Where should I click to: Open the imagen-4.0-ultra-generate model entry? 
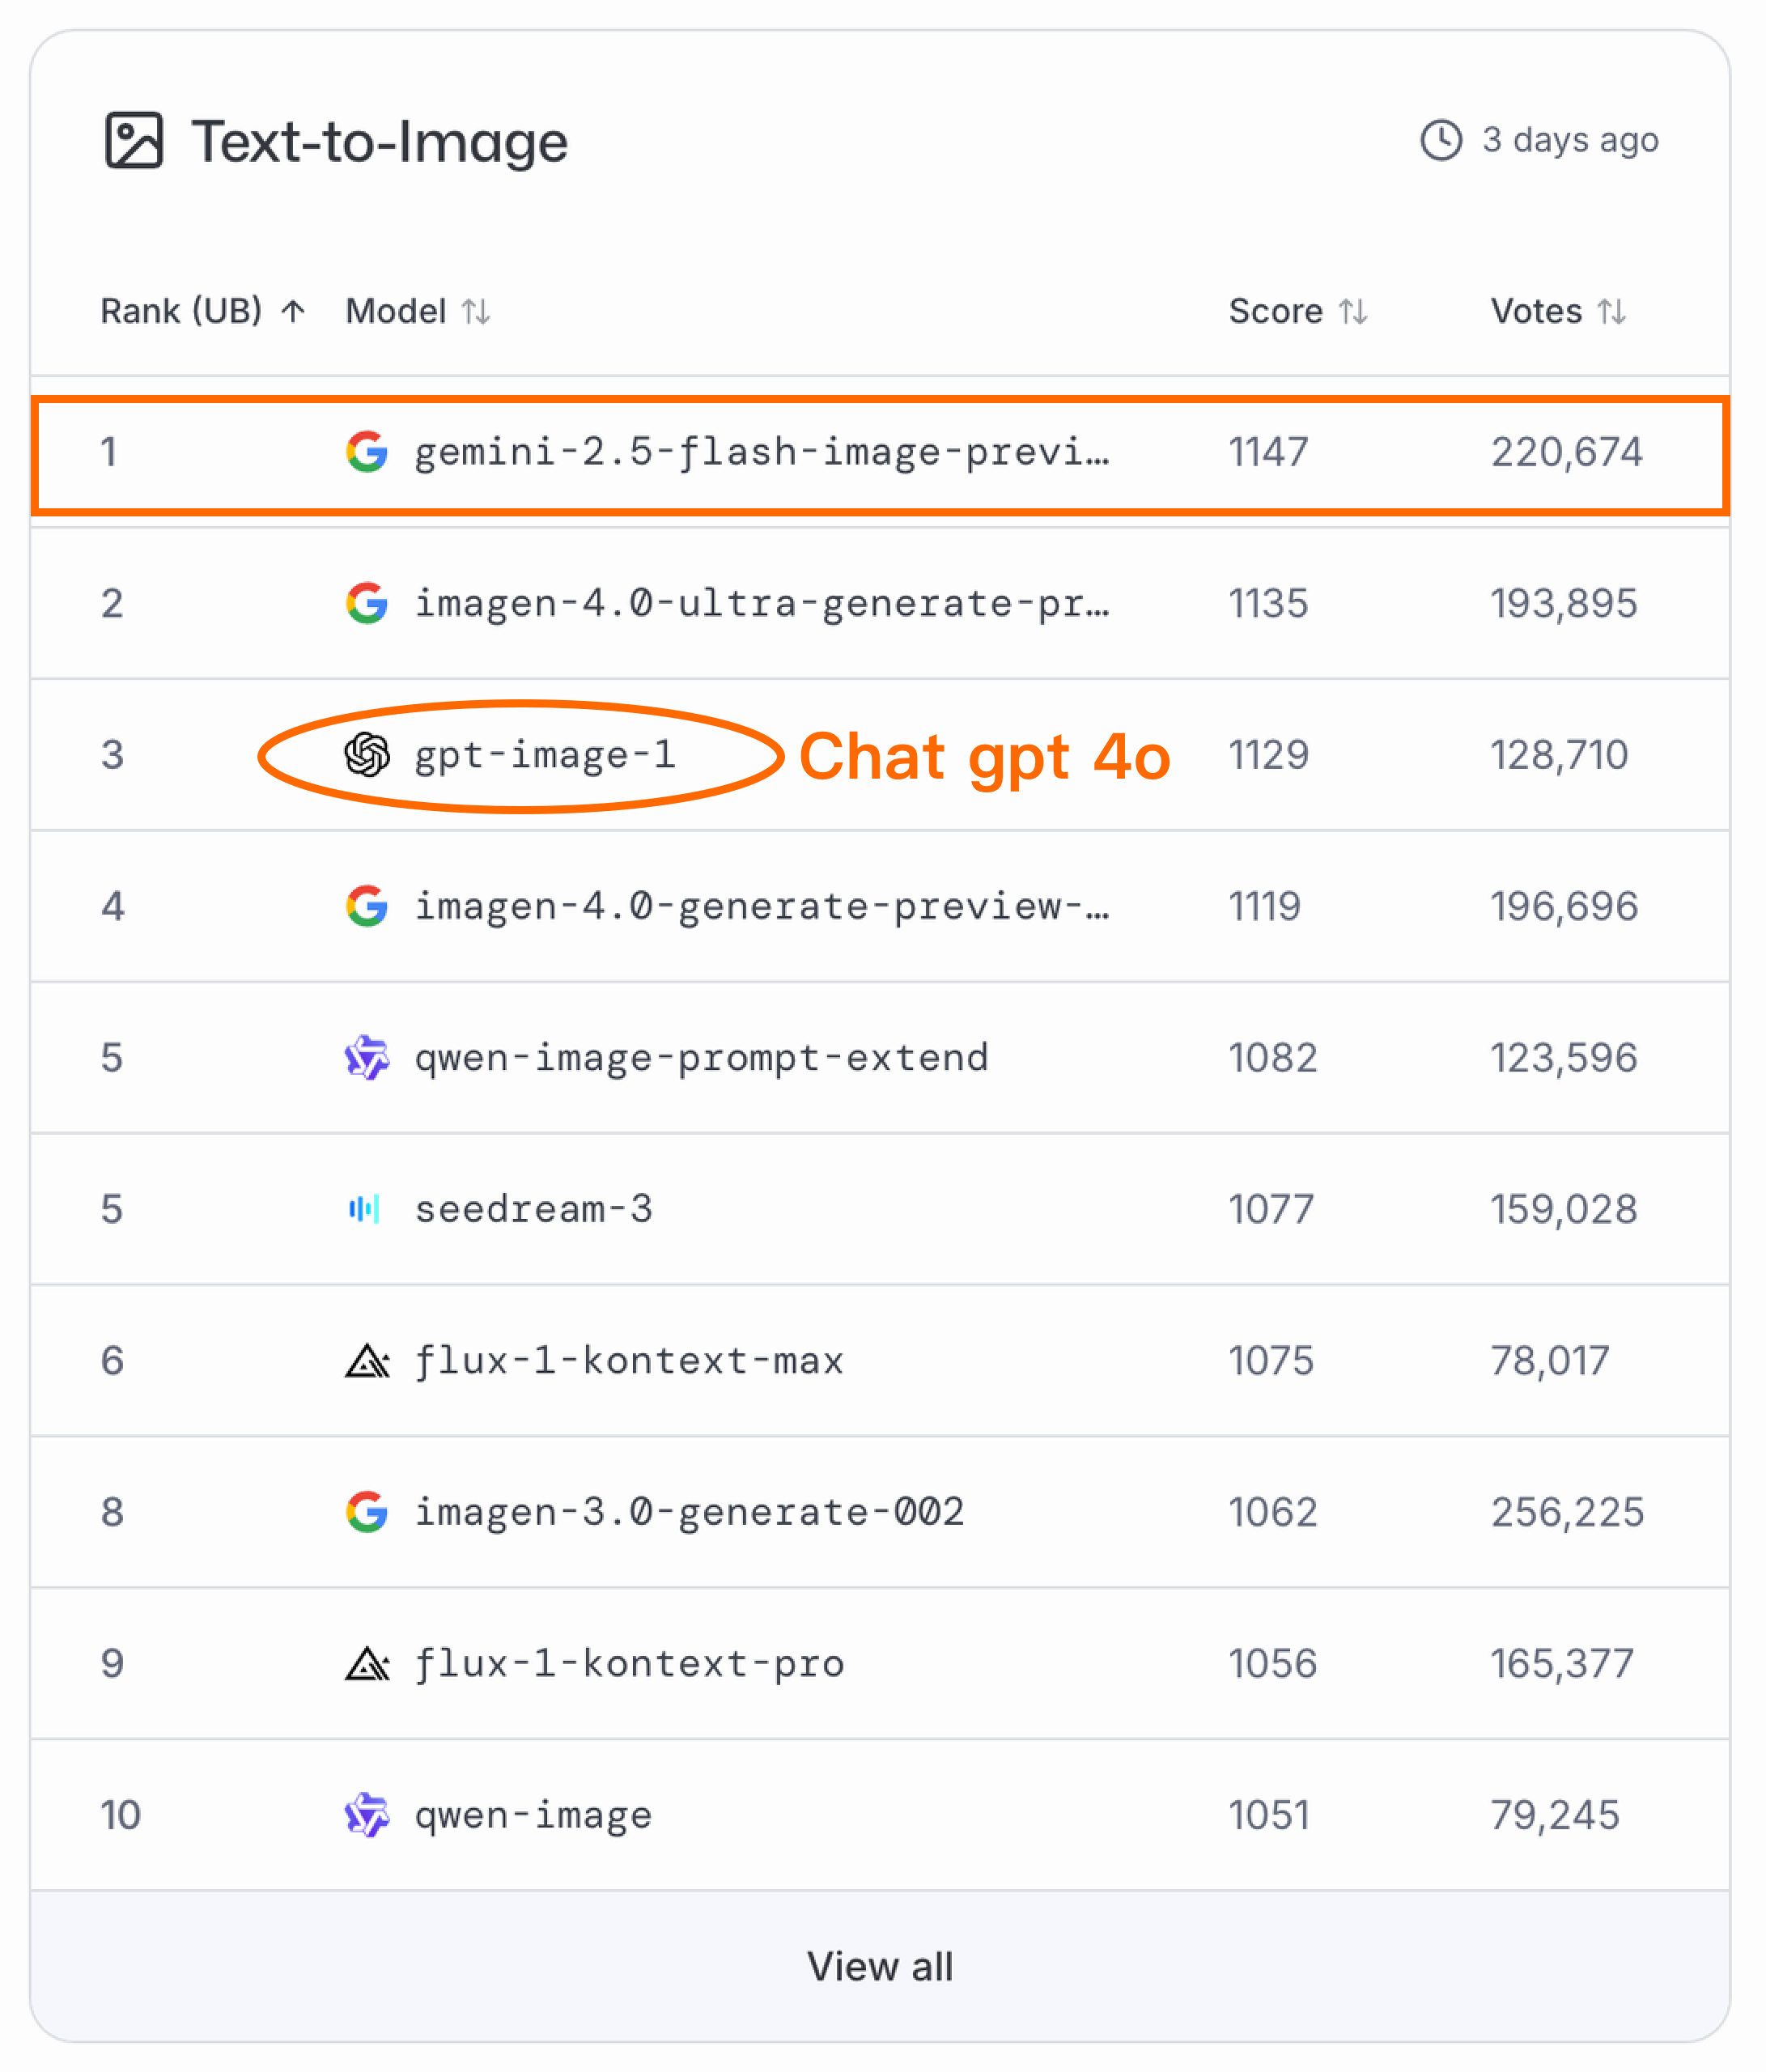click(x=762, y=604)
